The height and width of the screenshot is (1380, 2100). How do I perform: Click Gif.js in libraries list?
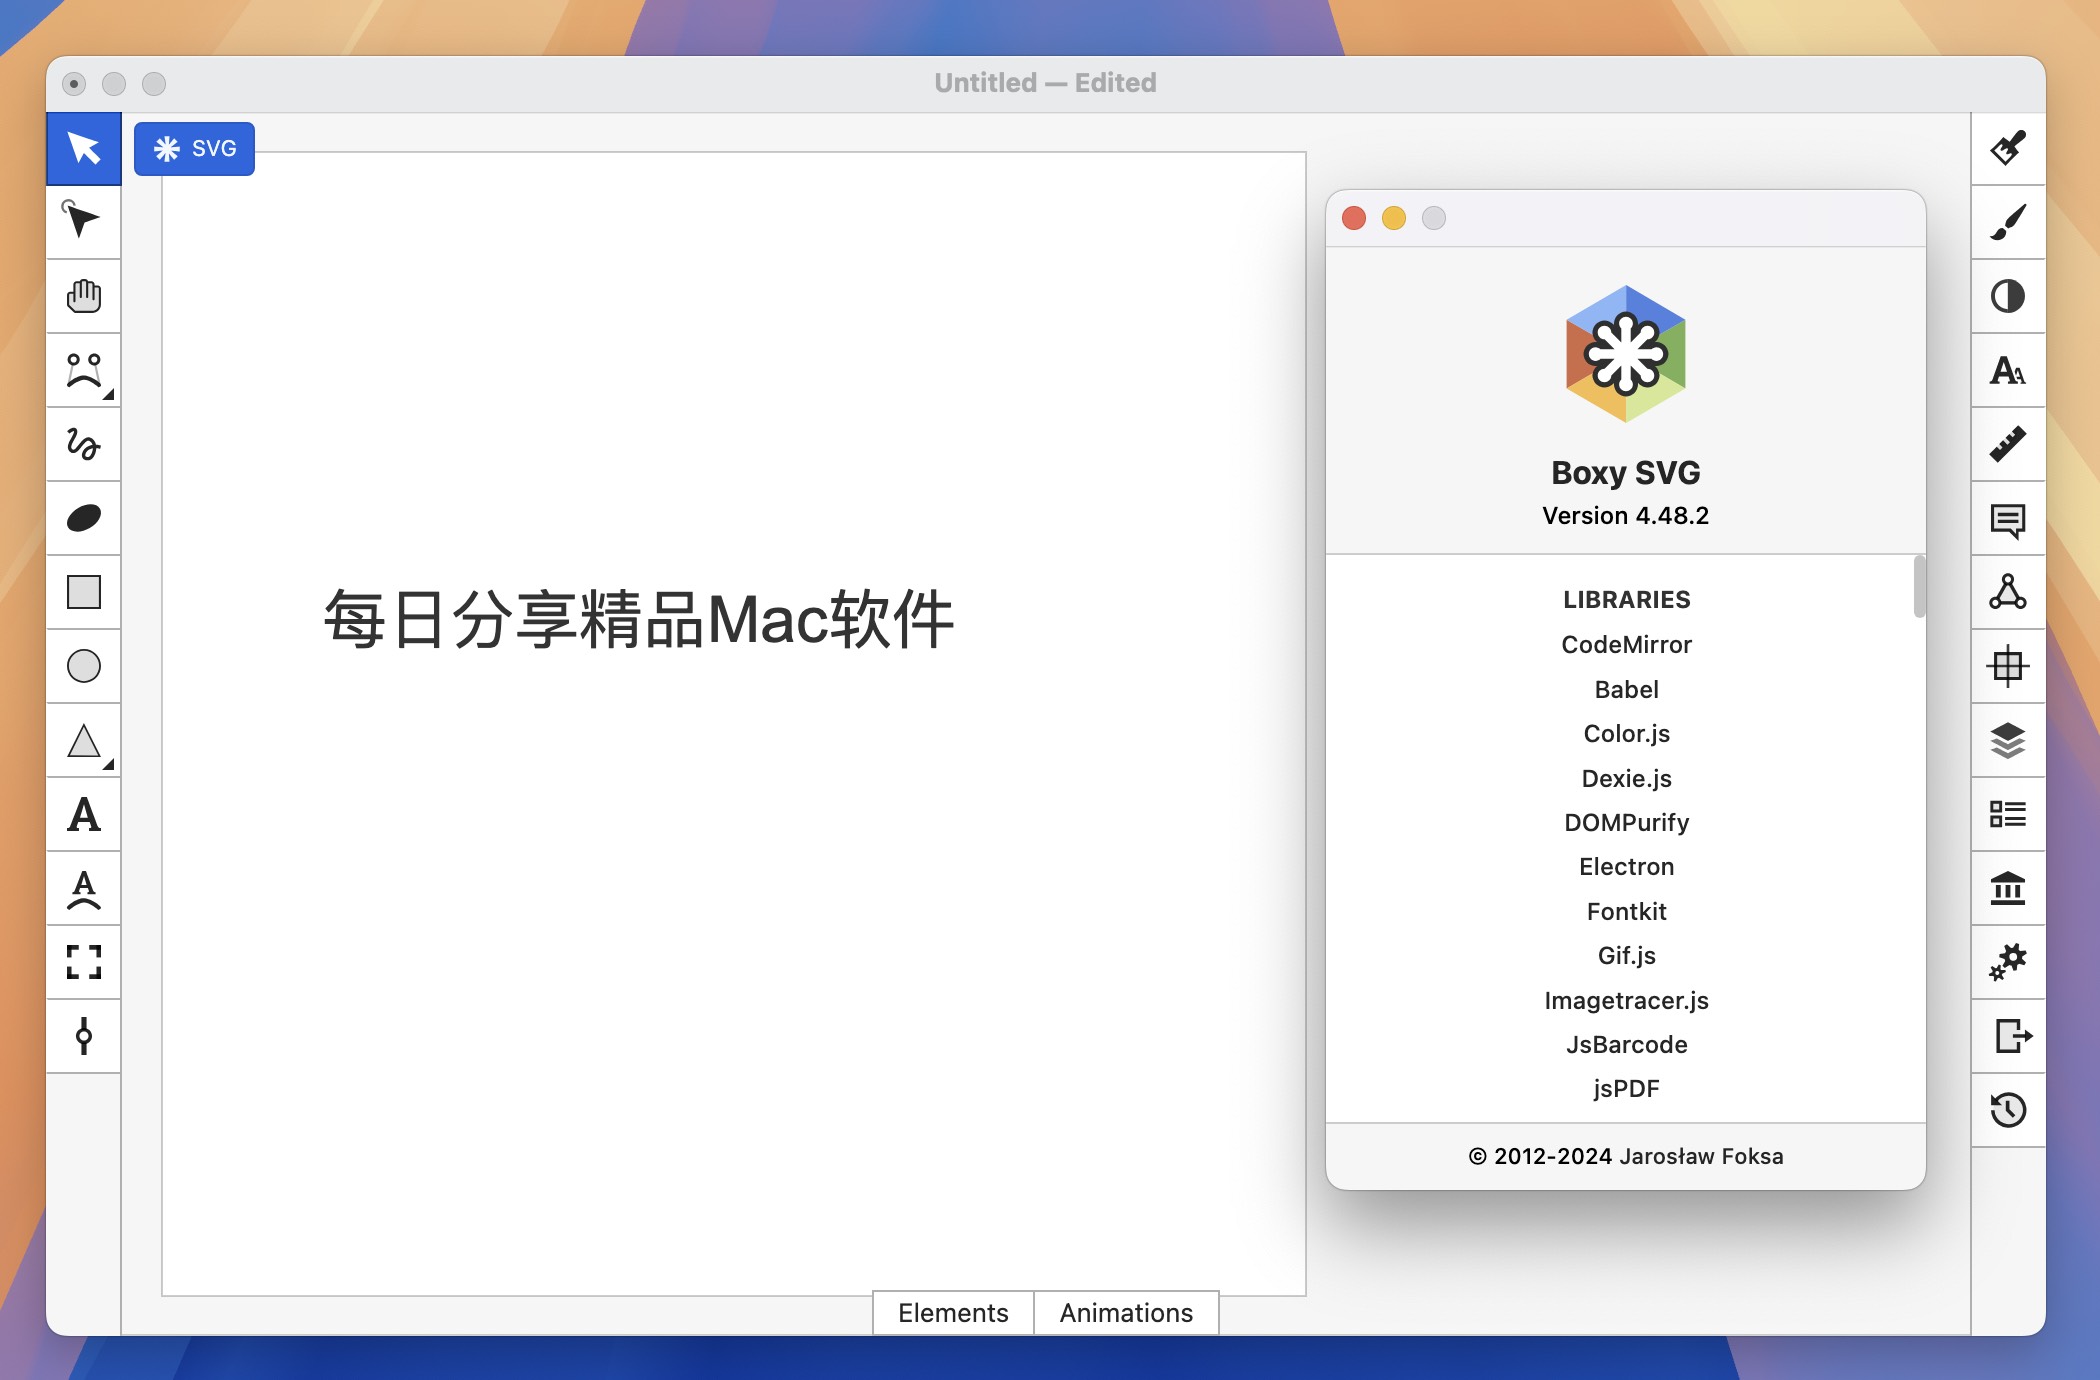(1626, 956)
